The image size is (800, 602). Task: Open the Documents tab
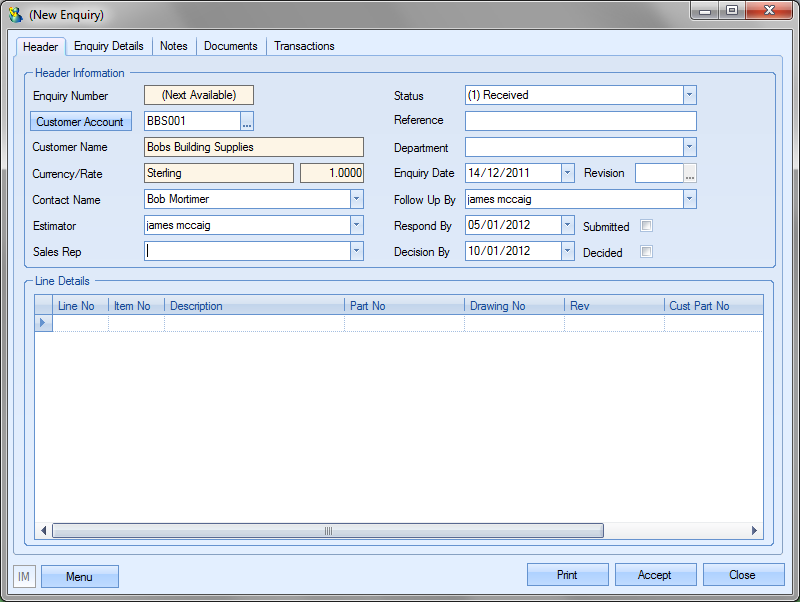tap(230, 46)
